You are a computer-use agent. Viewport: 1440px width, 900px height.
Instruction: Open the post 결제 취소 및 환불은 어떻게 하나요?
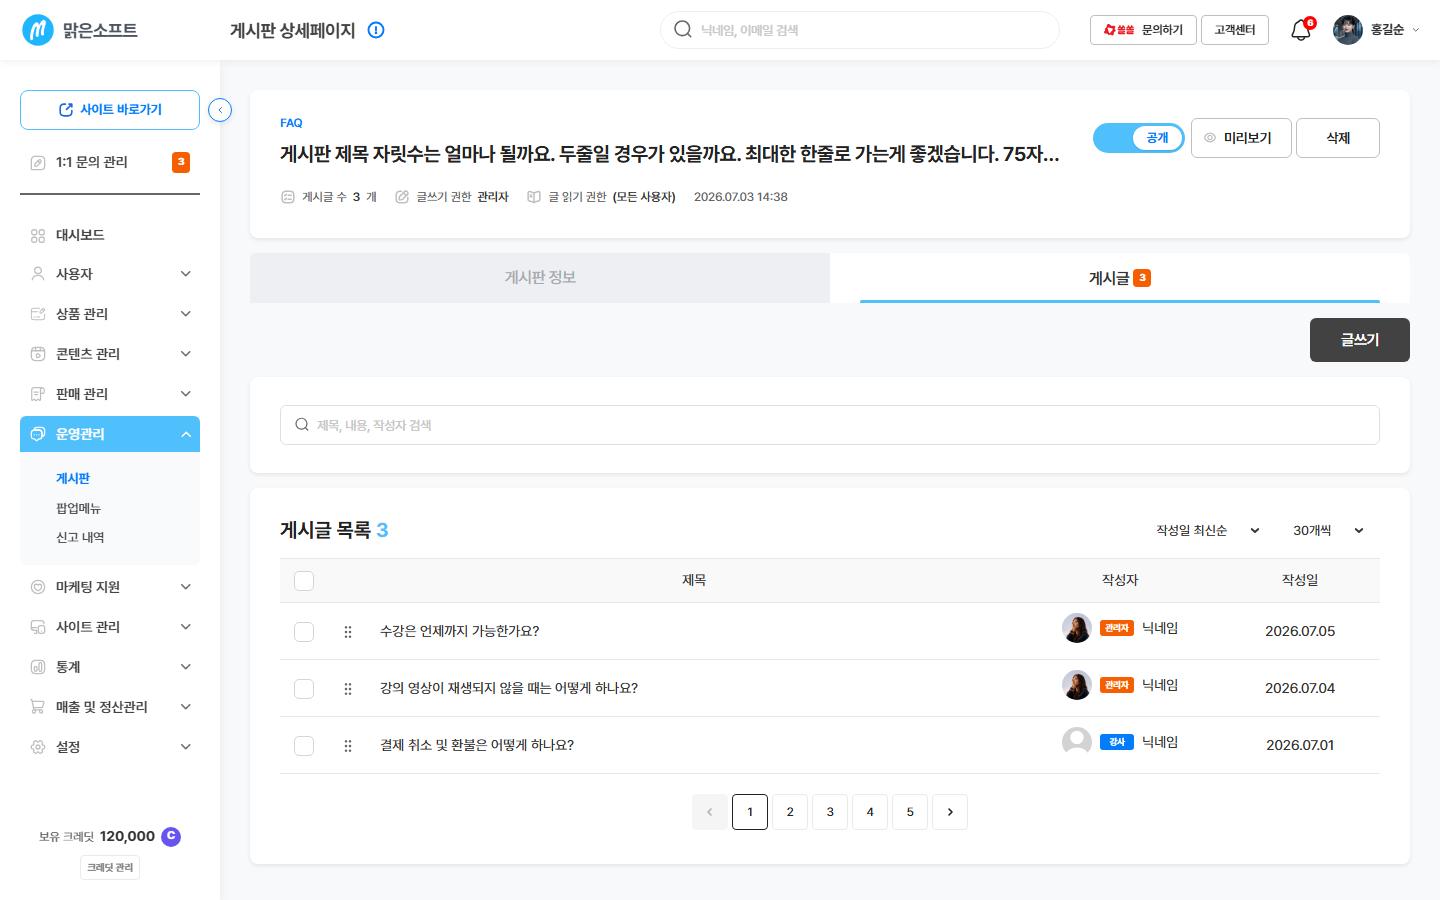tap(477, 746)
